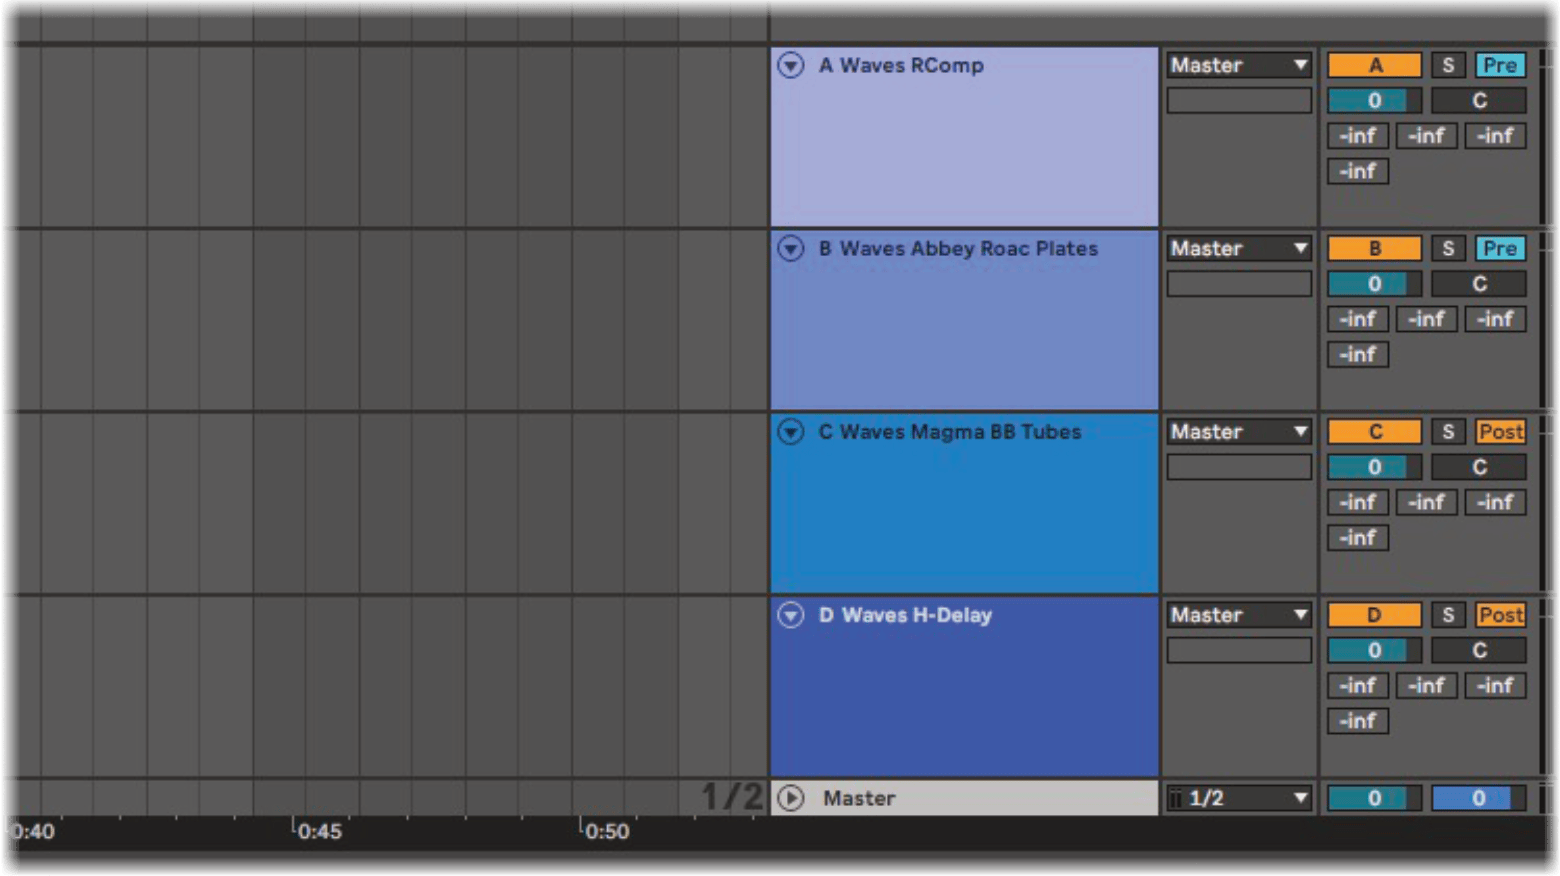Solo the C Waves Magma BB Tubes track

[1448, 431]
